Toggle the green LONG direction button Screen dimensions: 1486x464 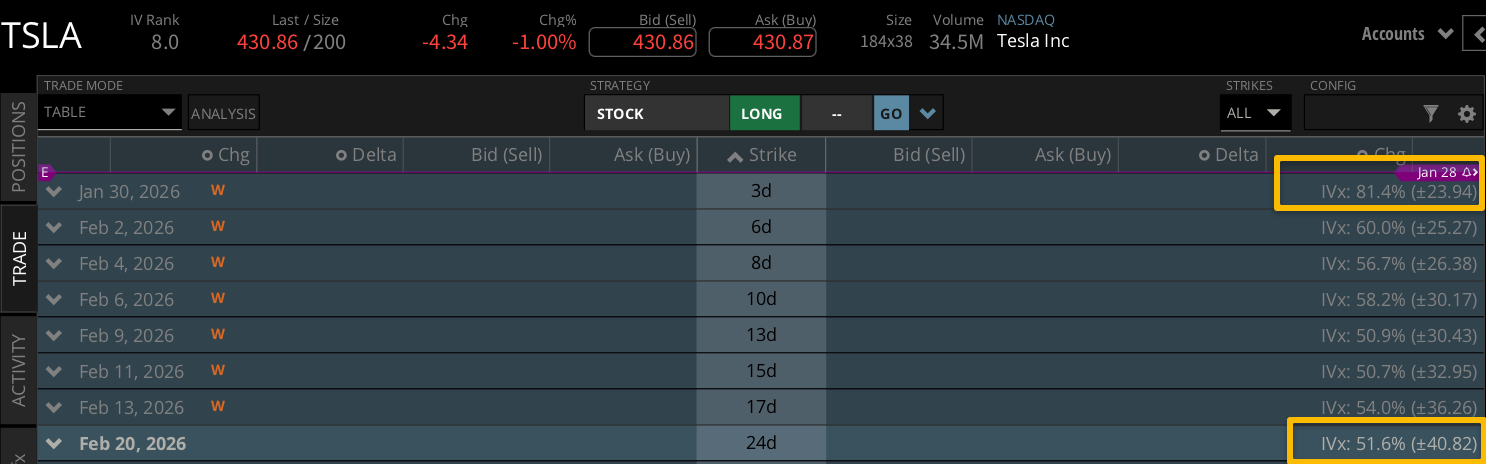click(x=764, y=113)
